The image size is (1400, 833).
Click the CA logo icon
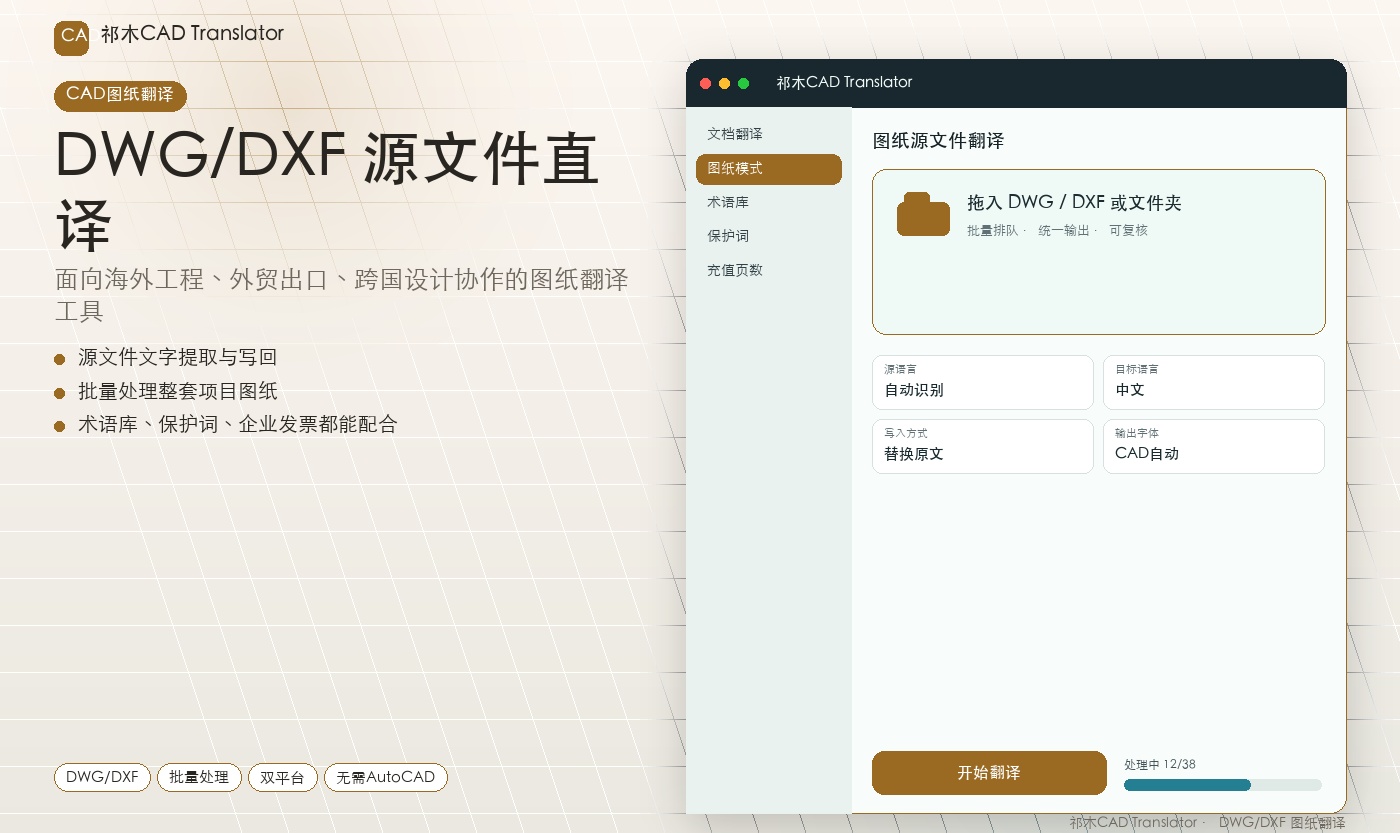pyautogui.click(x=72, y=37)
